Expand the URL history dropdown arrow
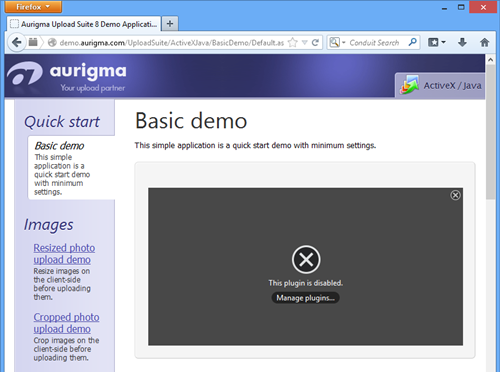The image size is (500, 372). 304,43
